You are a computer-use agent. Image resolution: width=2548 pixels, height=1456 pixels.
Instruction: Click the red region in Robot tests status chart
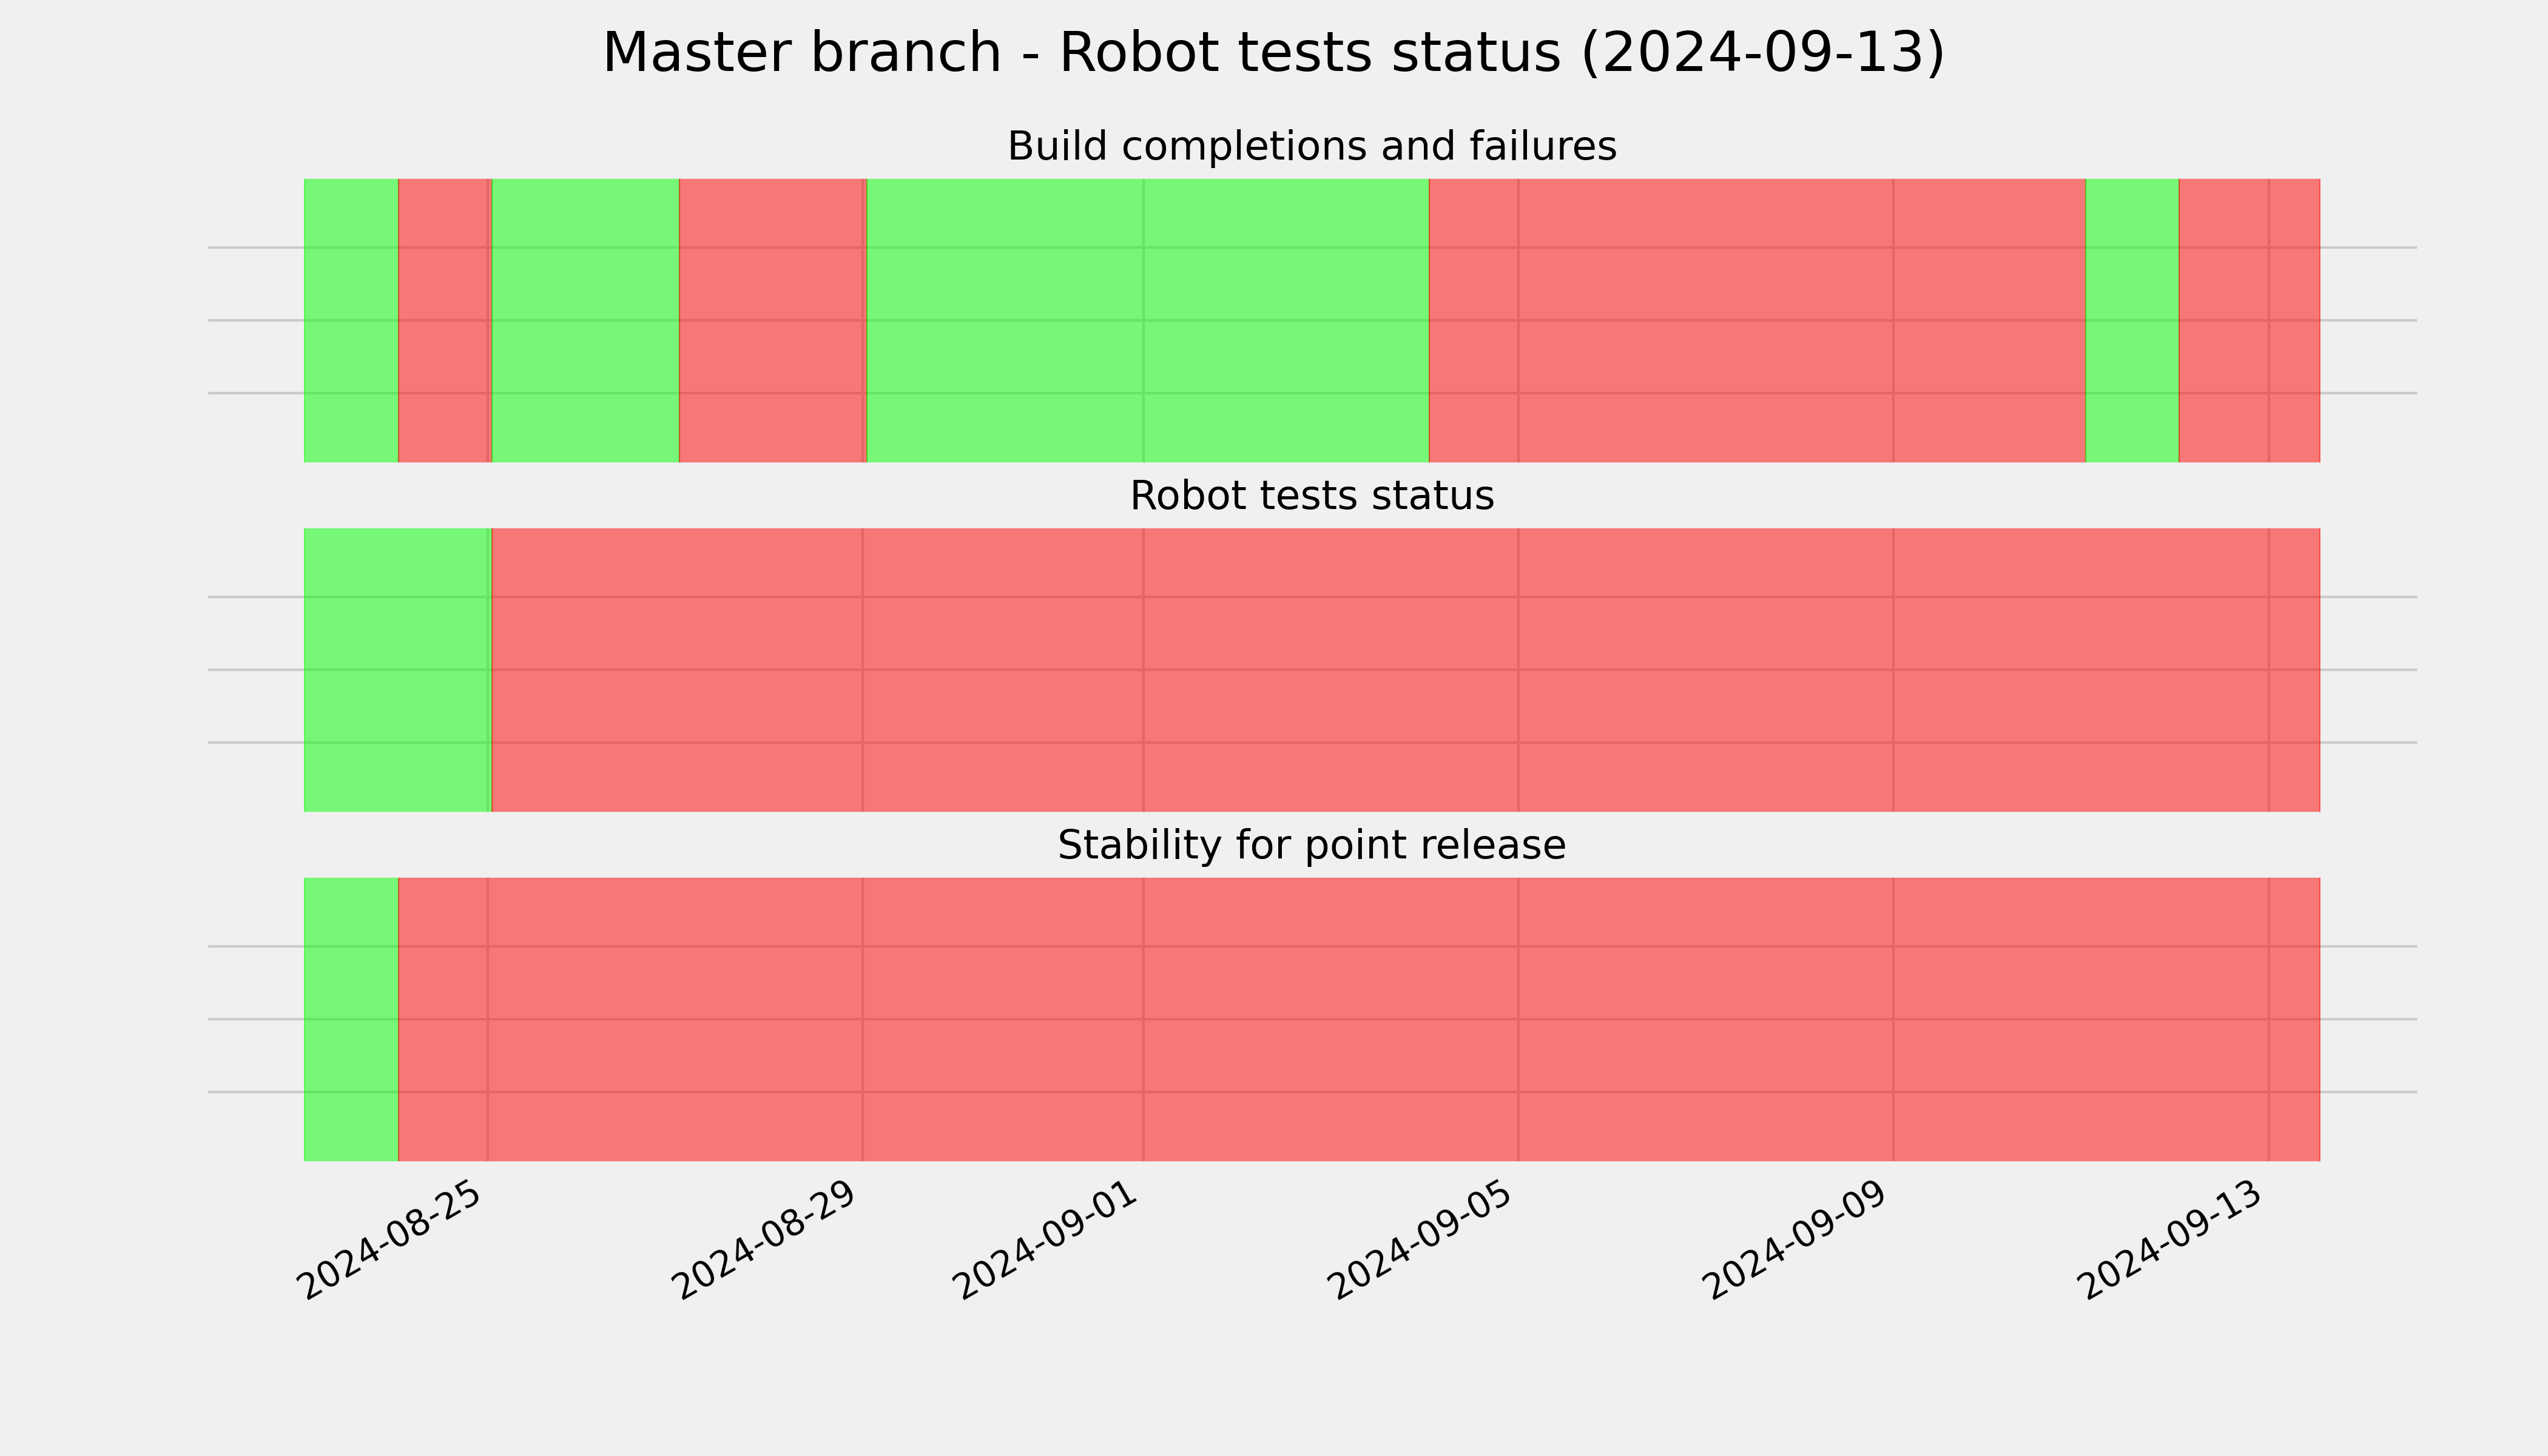(1406, 670)
